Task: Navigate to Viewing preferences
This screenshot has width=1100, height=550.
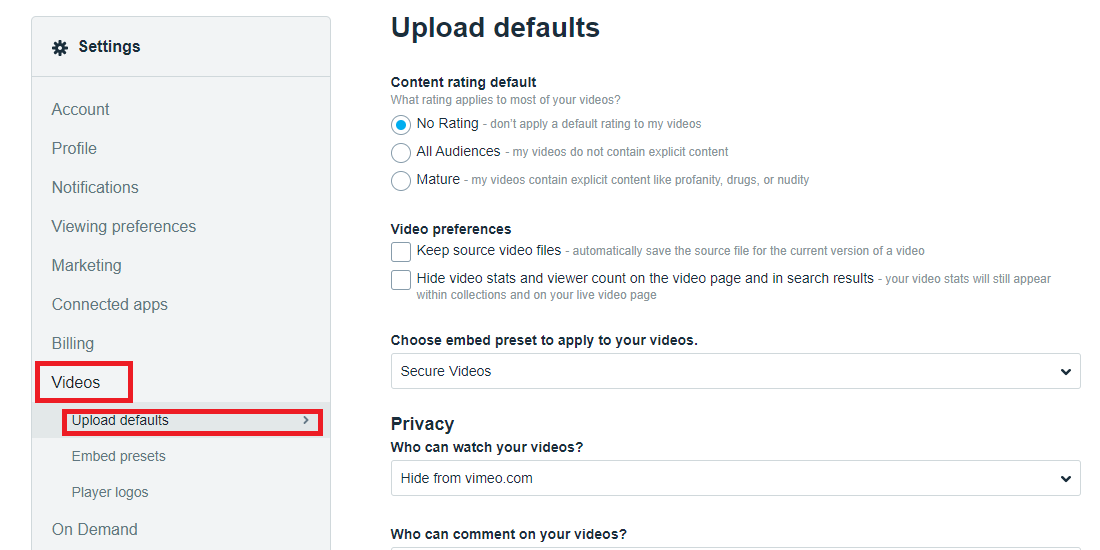Action: click(124, 227)
